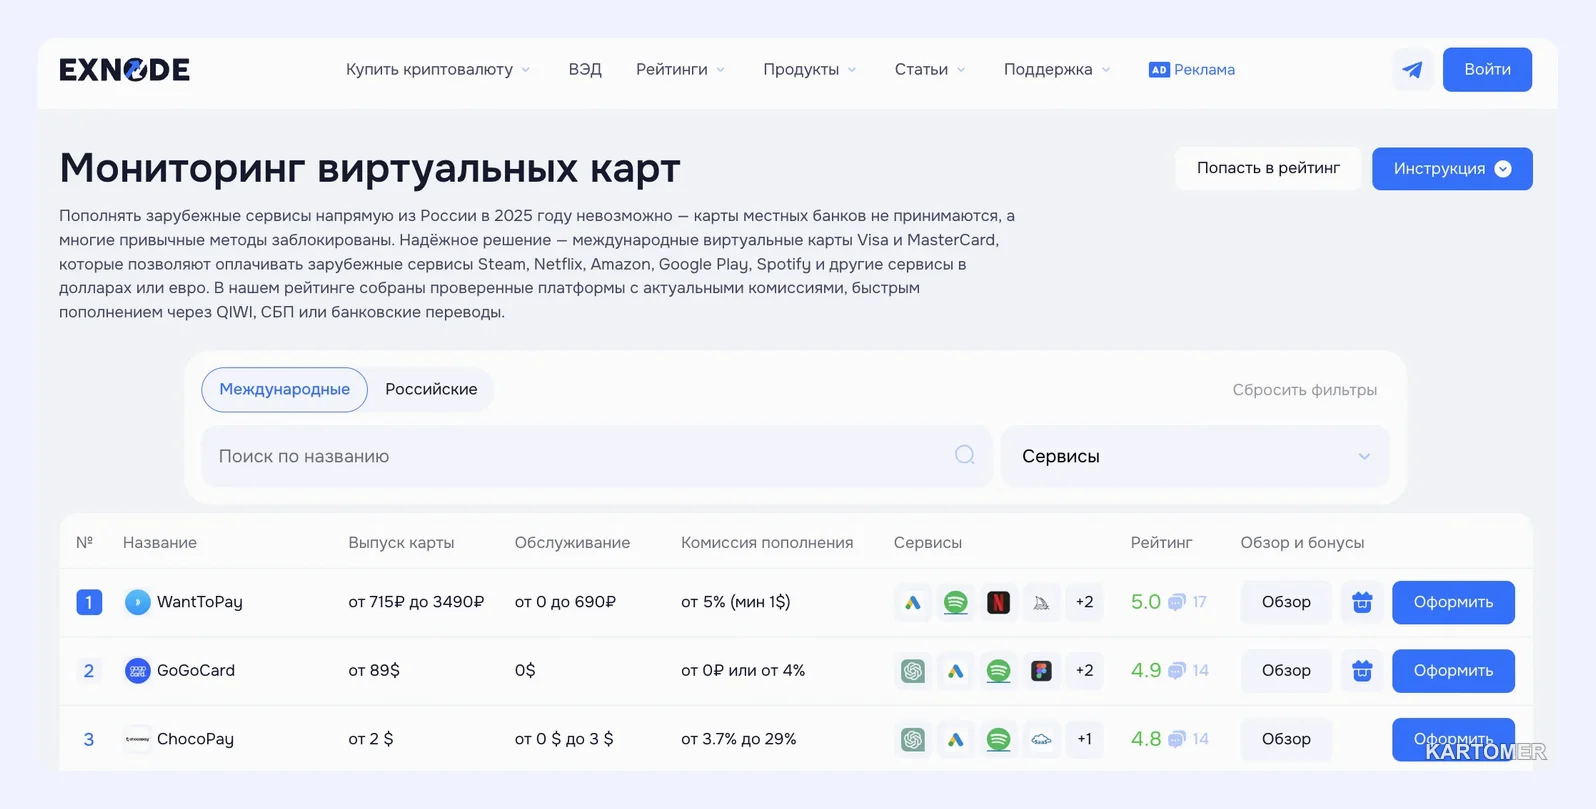Open the Обзор review for ChocoPay
This screenshot has width=1596, height=809.
coord(1286,739)
